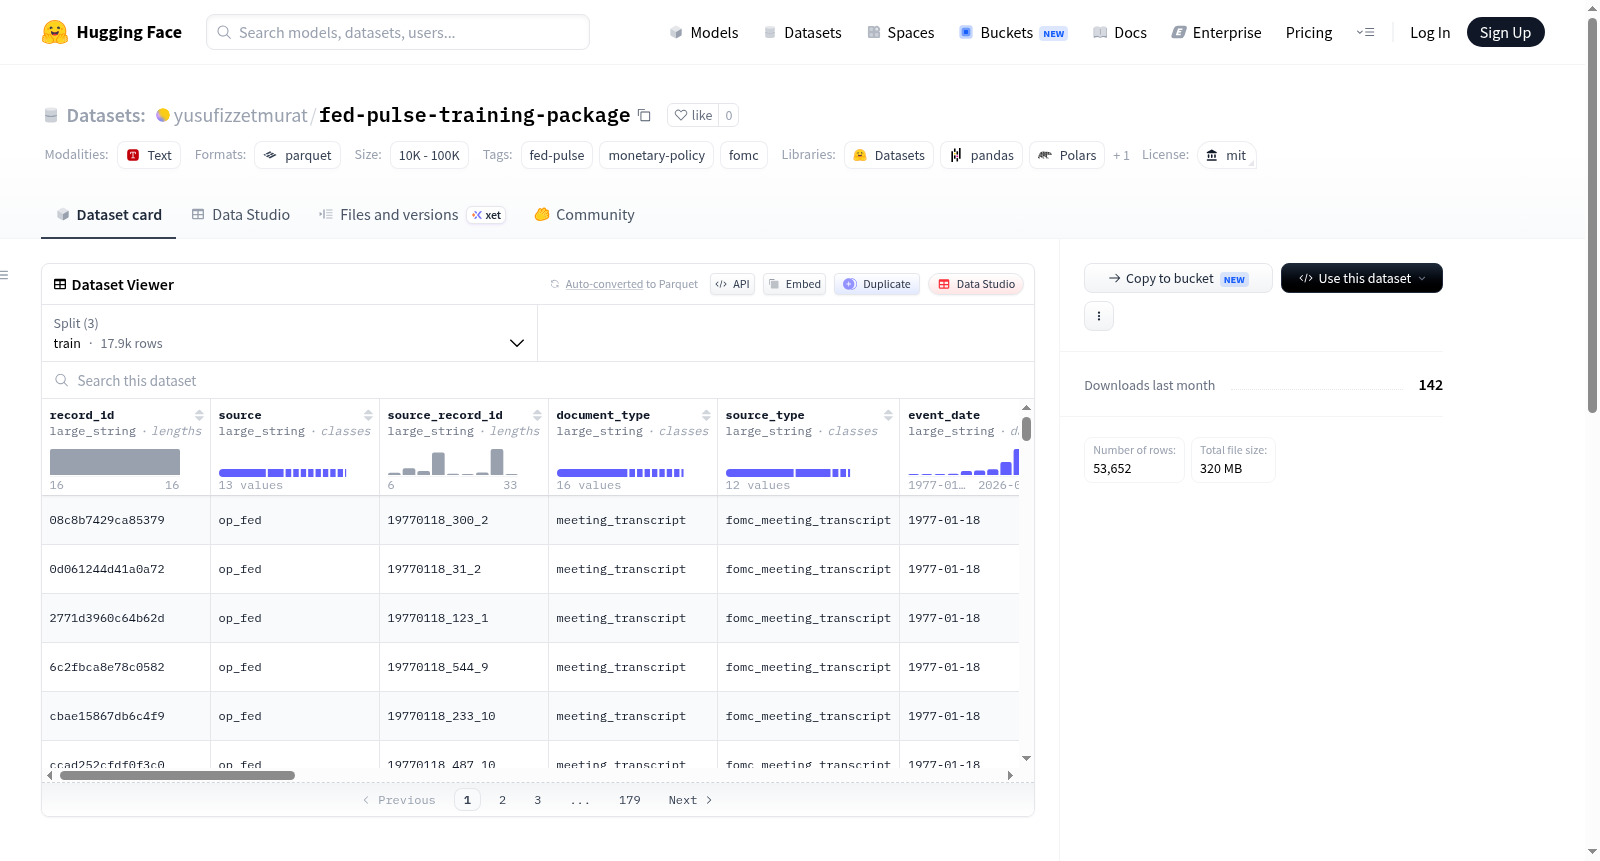Screen dimensions: 1600x861
Task: Open the fomc tag
Action: (x=744, y=155)
